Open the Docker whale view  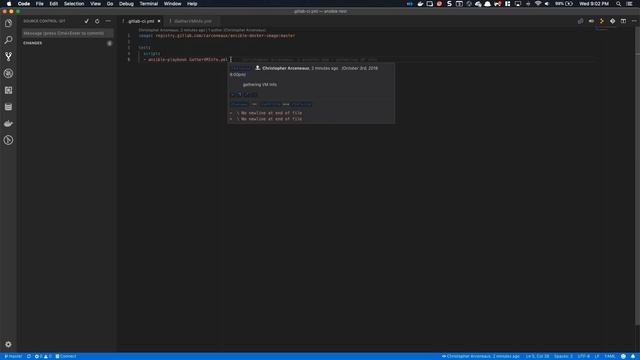(8, 124)
